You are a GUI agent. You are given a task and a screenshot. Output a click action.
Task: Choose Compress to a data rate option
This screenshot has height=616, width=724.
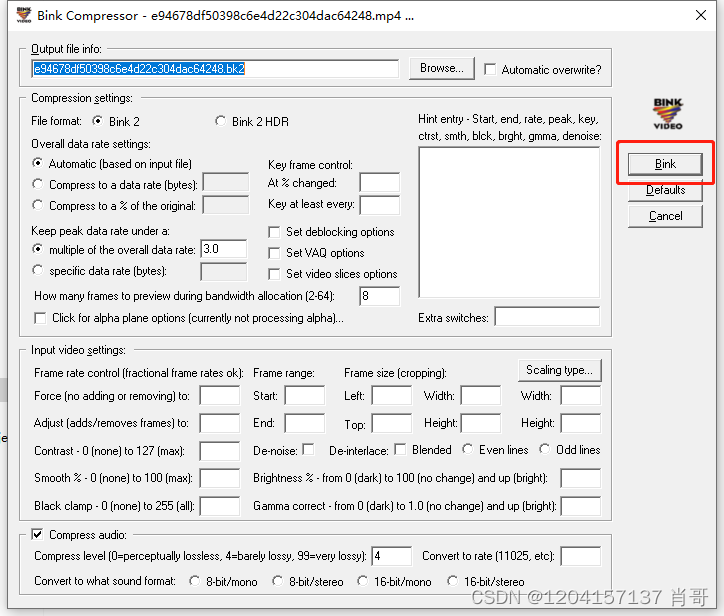point(38,184)
